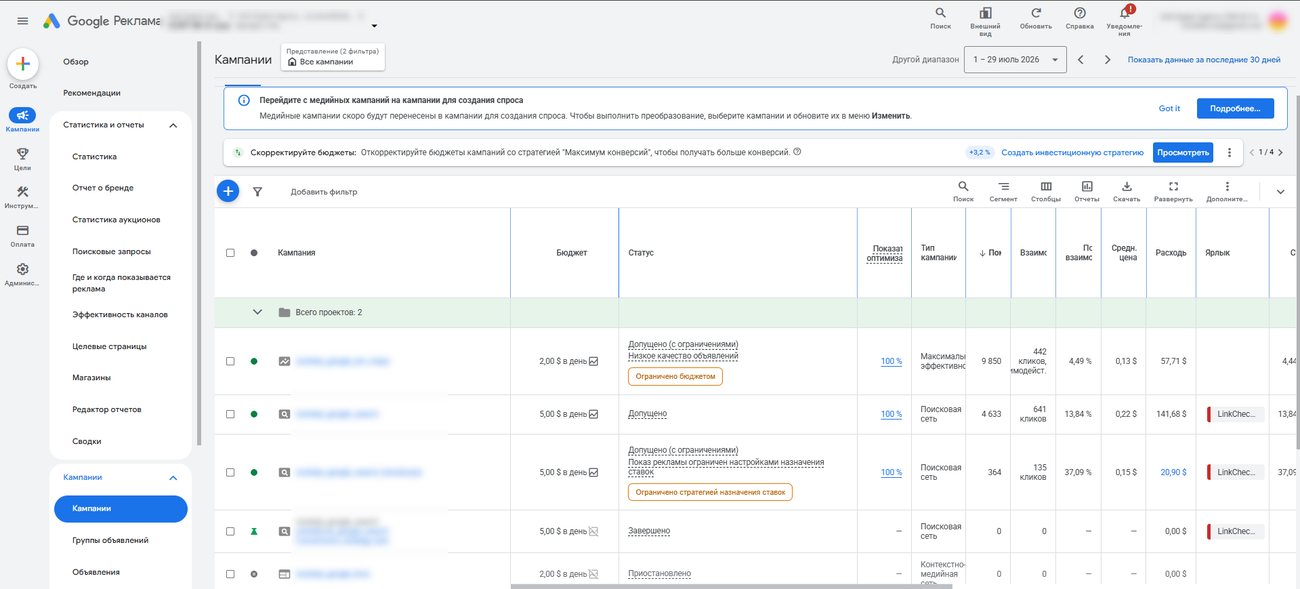Sort by Бюджет column header
The width and height of the screenshot is (1300, 589).
[572, 253]
